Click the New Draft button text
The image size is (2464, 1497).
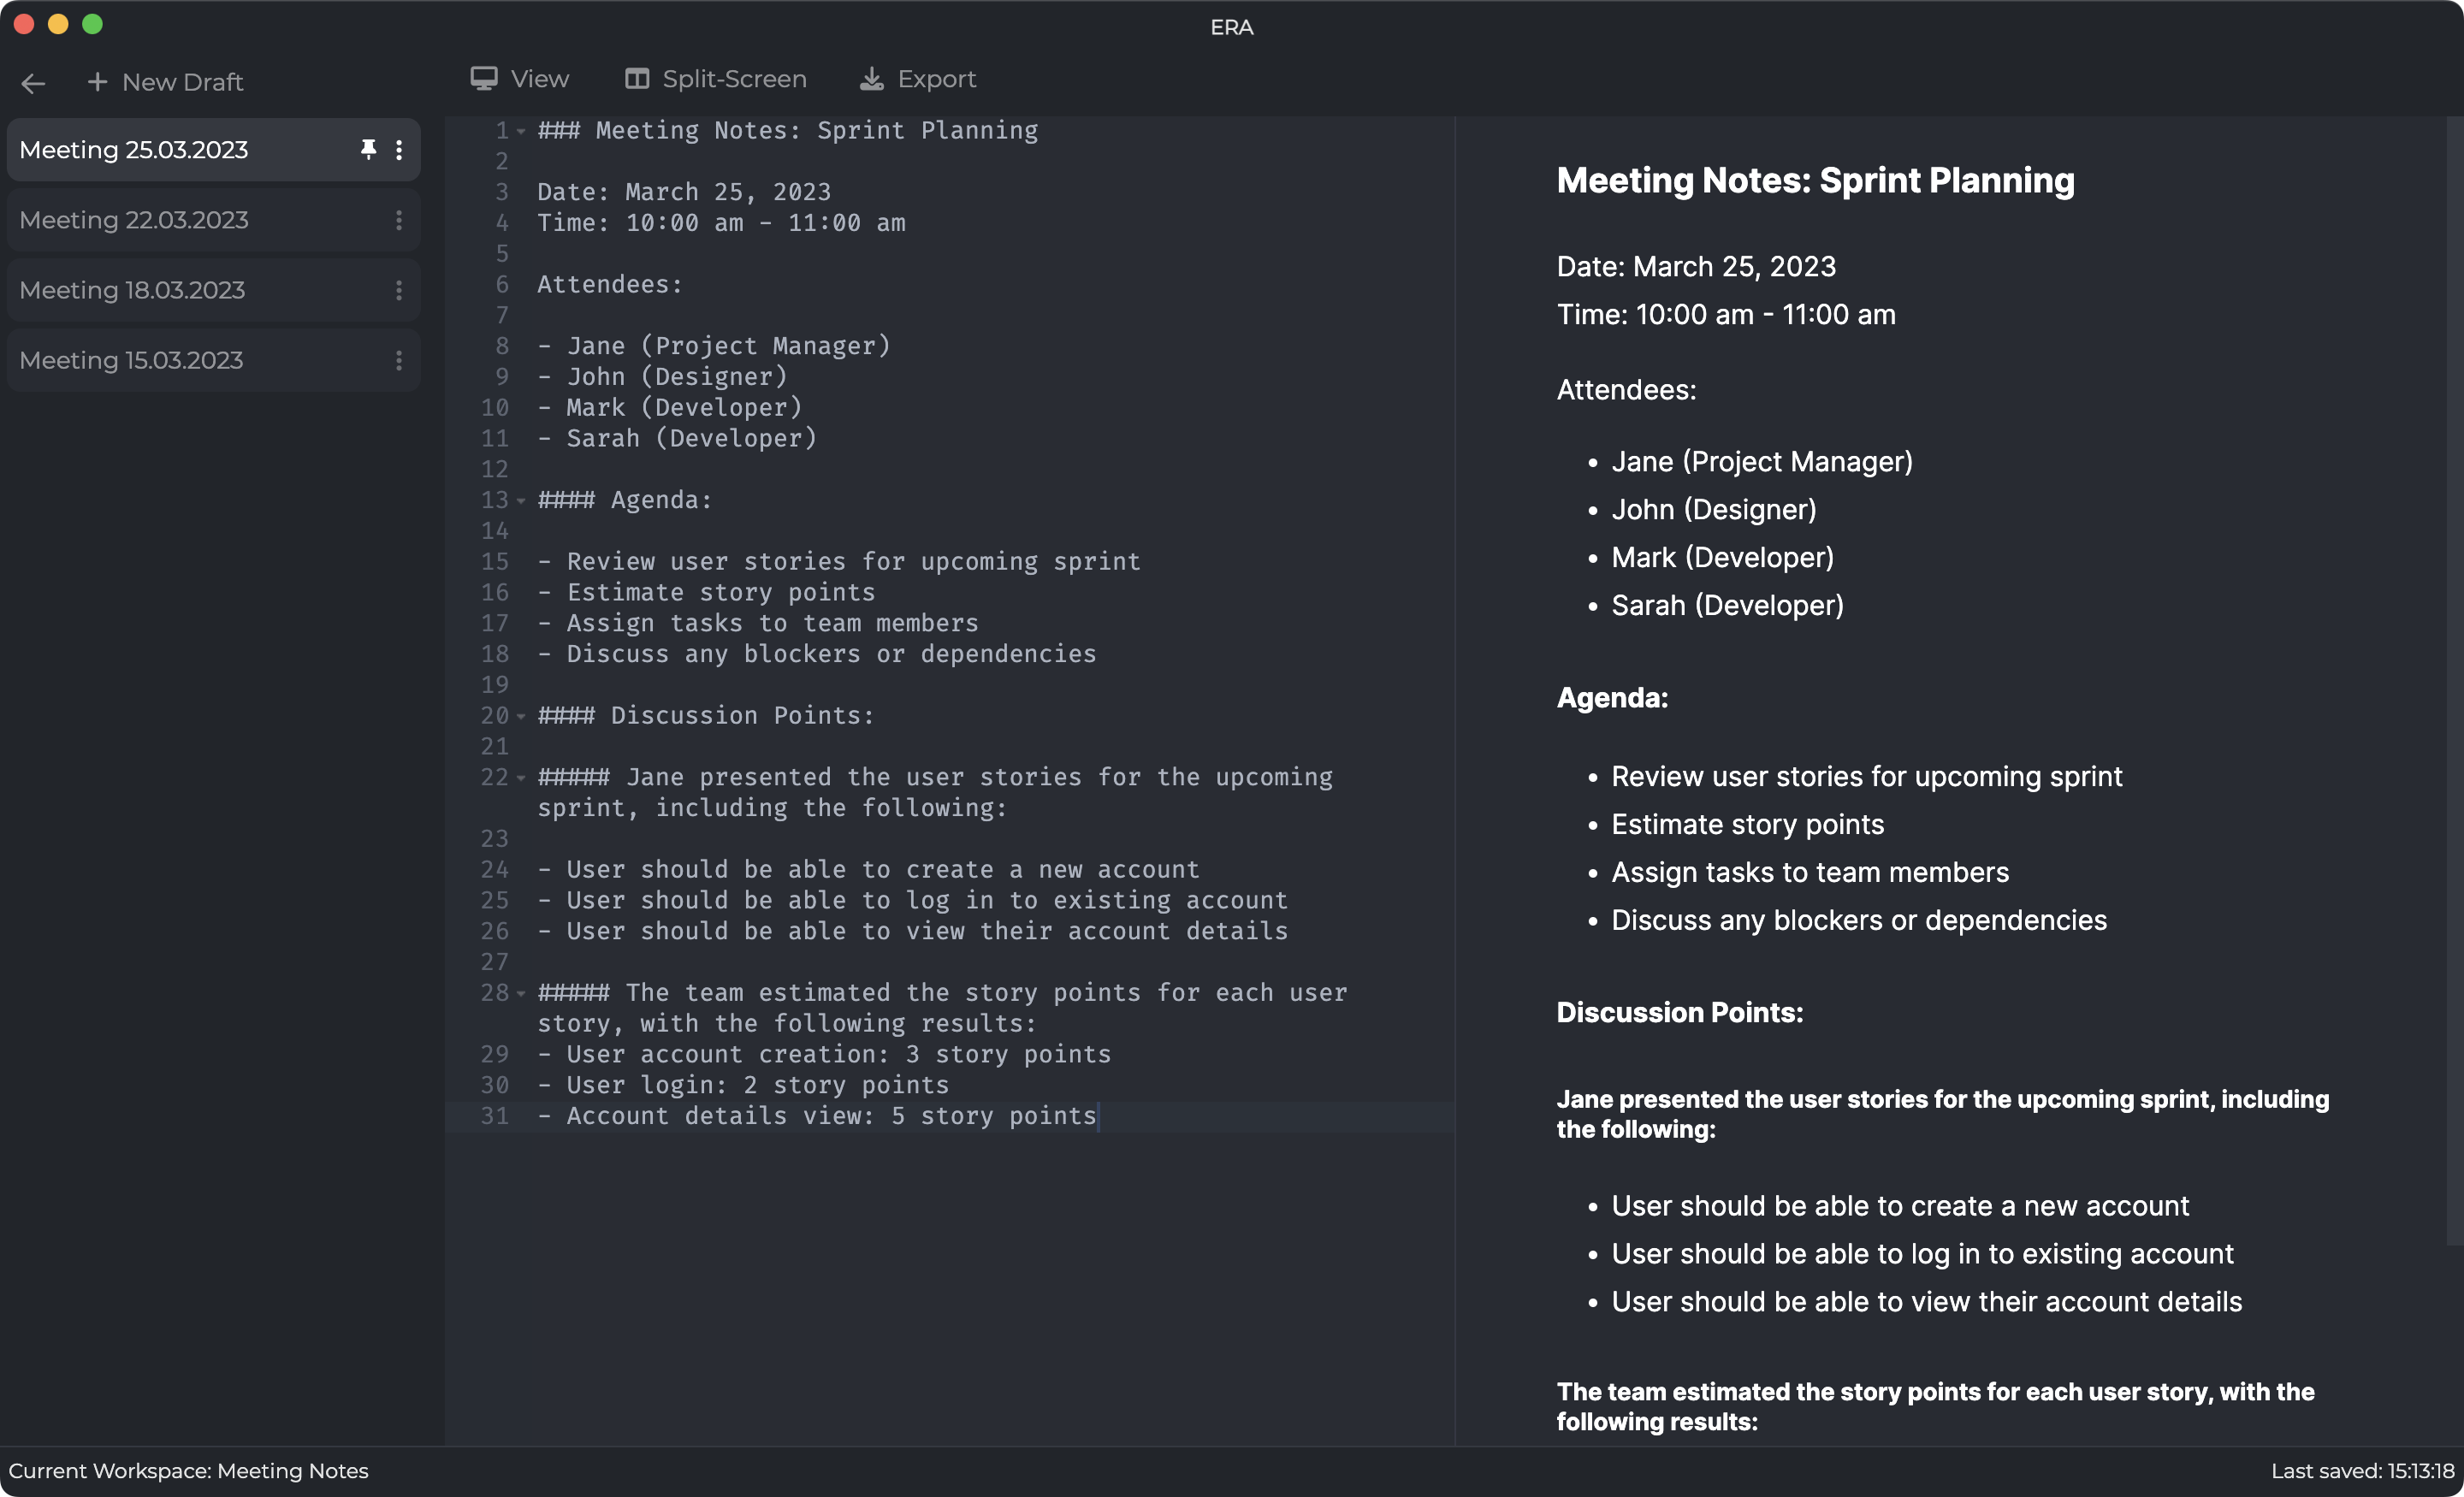click(182, 82)
